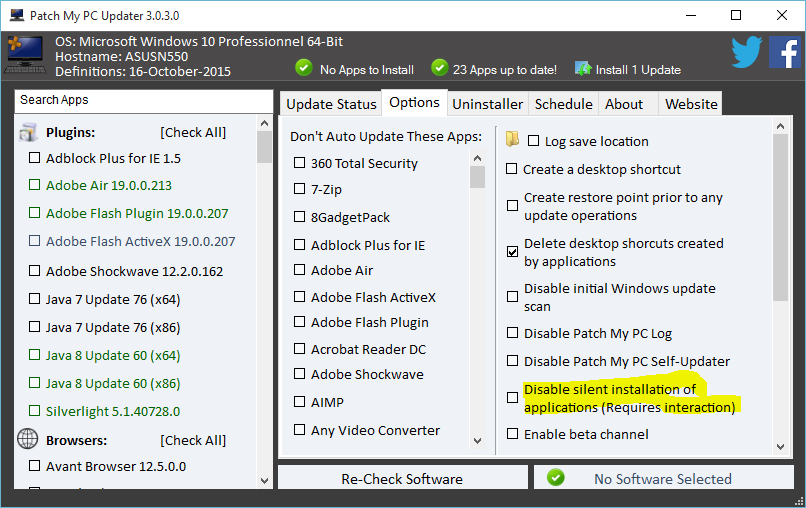806x508 pixels.
Task: Click Definitions: 16-October-2015 text
Action: tap(143, 71)
